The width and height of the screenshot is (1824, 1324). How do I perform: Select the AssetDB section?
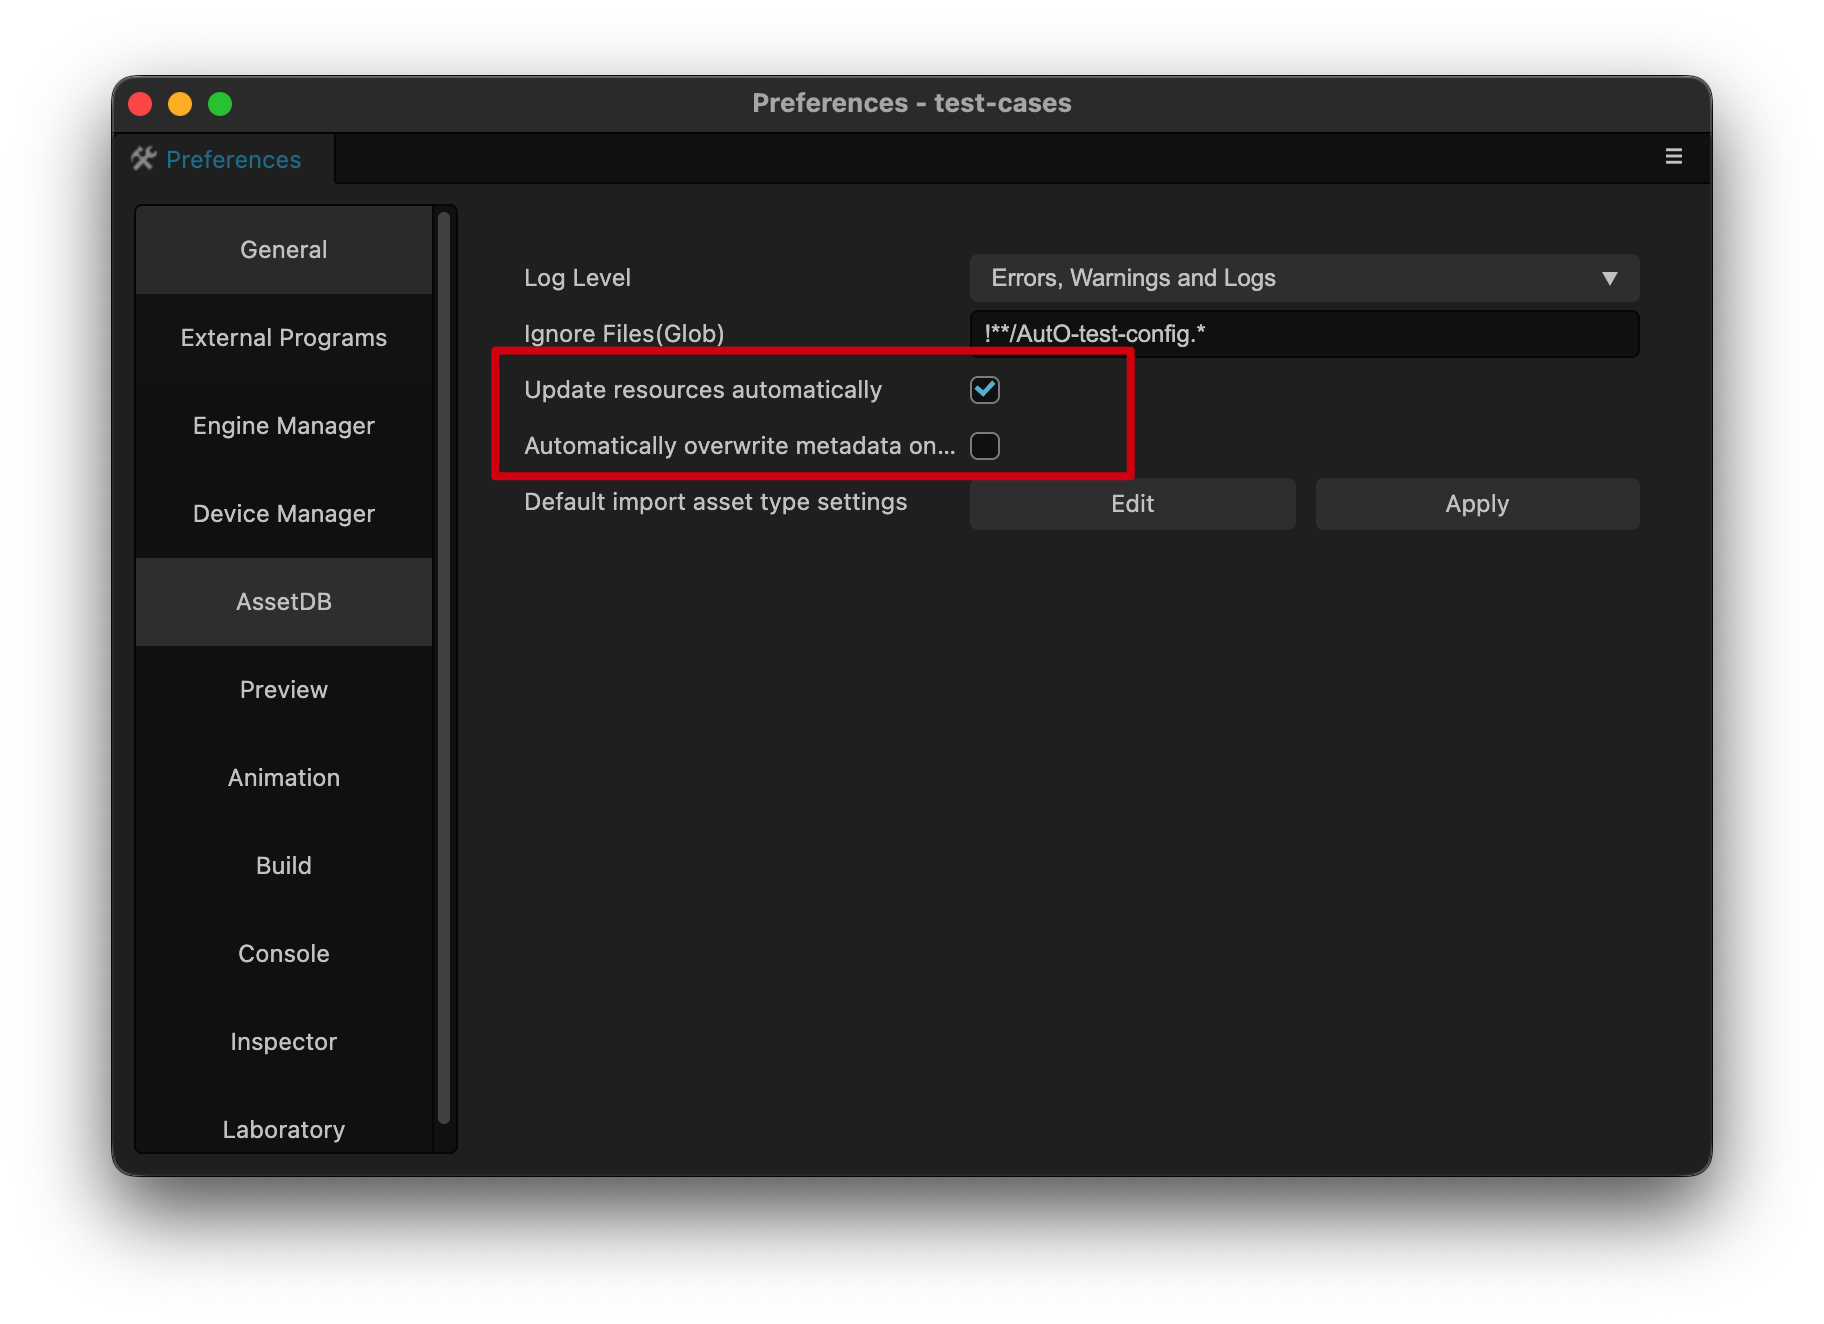[284, 602]
